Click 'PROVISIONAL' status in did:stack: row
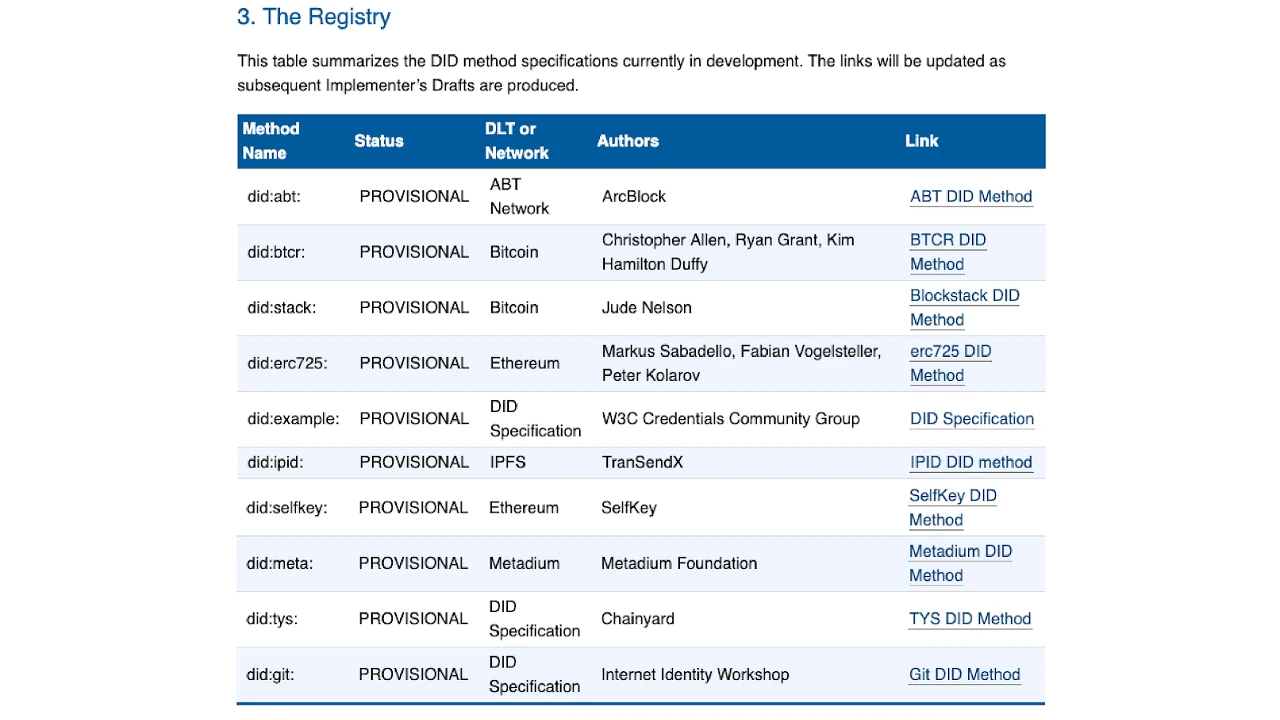Screen dimensions: 1280x720 click(414, 308)
